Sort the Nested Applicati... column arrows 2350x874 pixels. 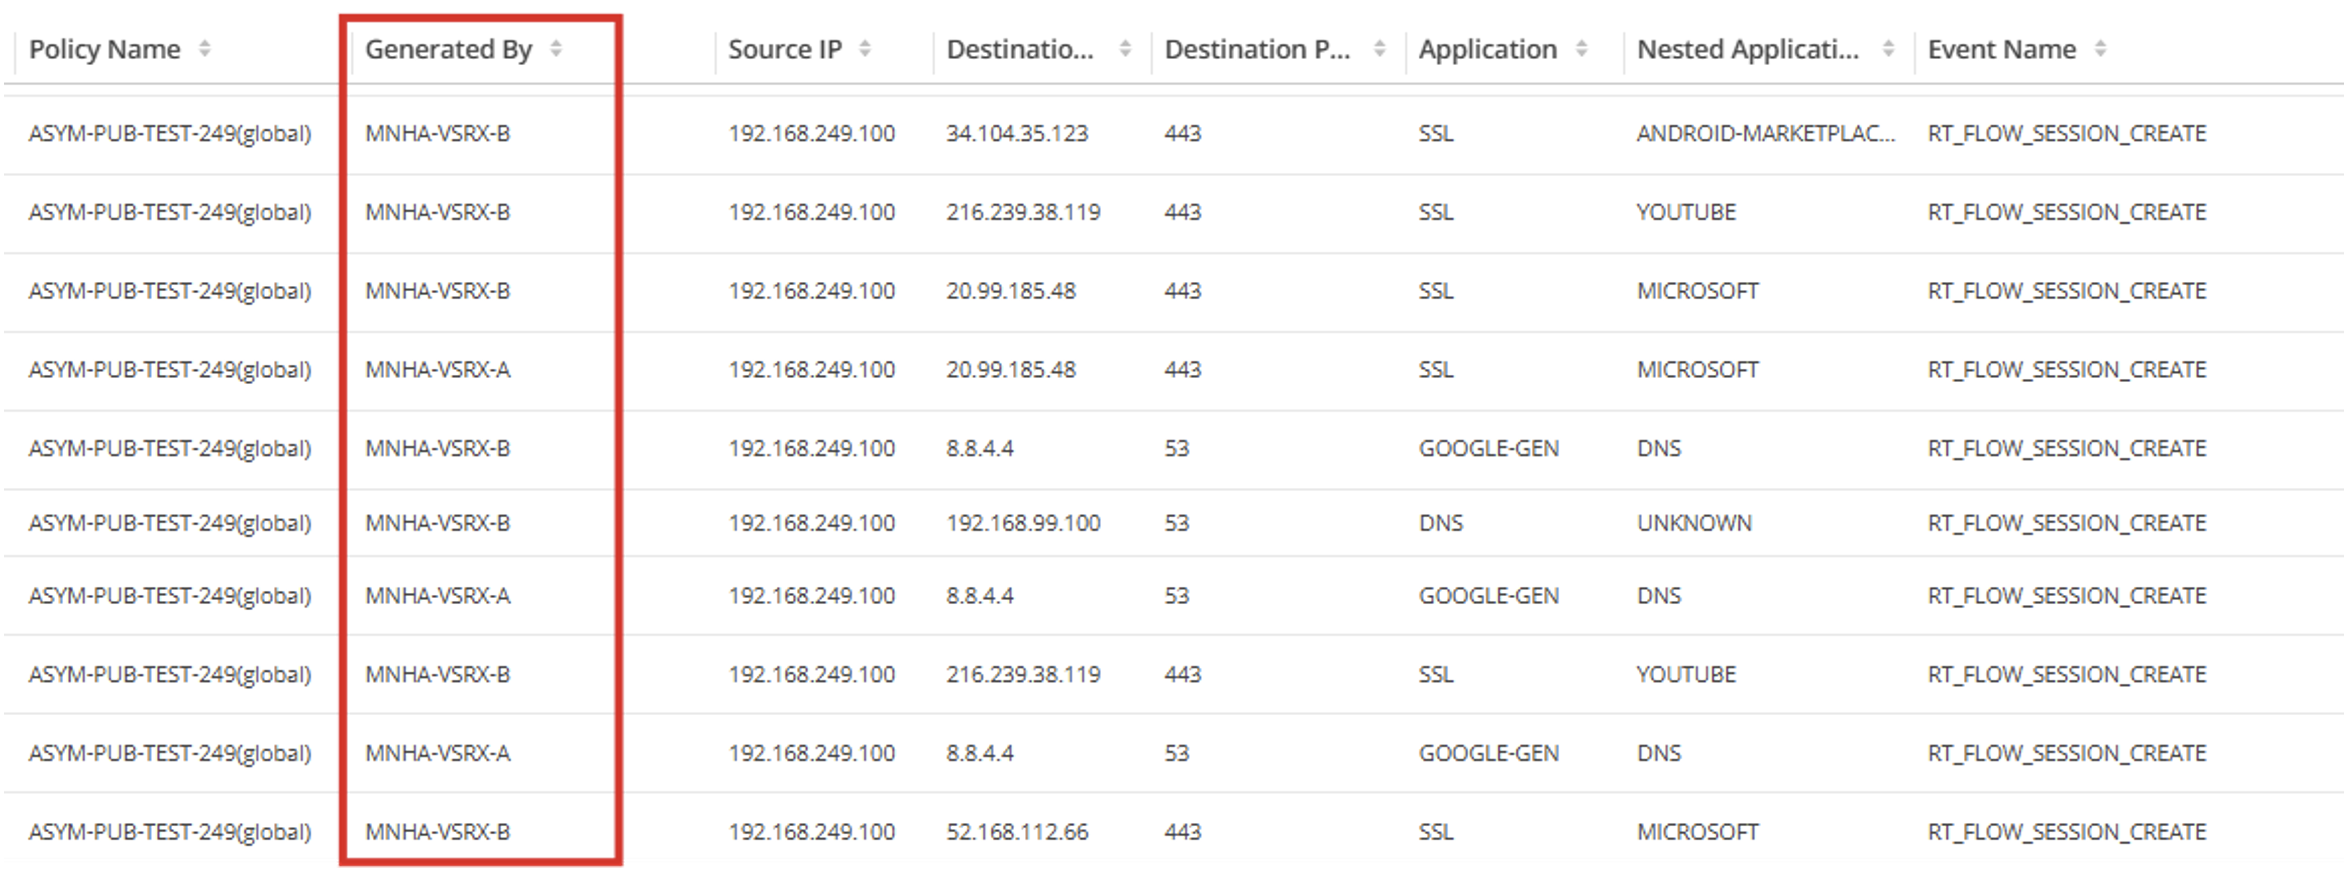pyautogui.click(x=1888, y=49)
